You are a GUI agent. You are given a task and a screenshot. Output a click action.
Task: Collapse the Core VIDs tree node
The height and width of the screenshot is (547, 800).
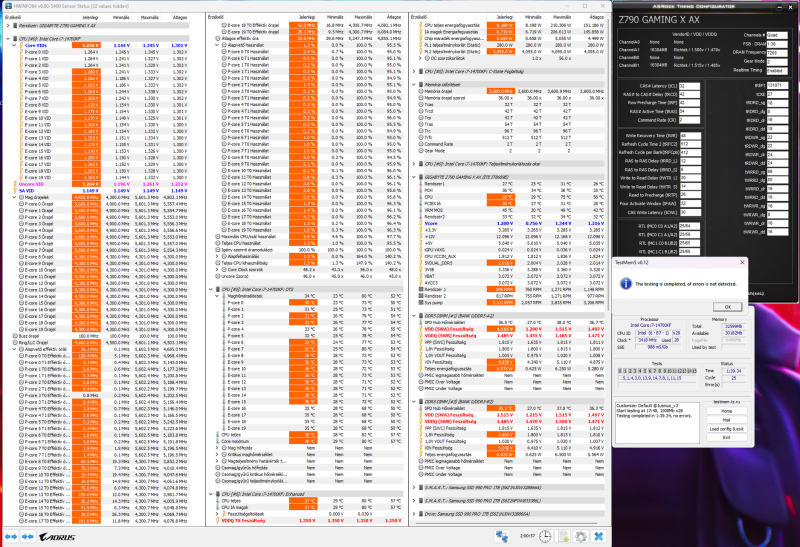[x=14, y=45]
